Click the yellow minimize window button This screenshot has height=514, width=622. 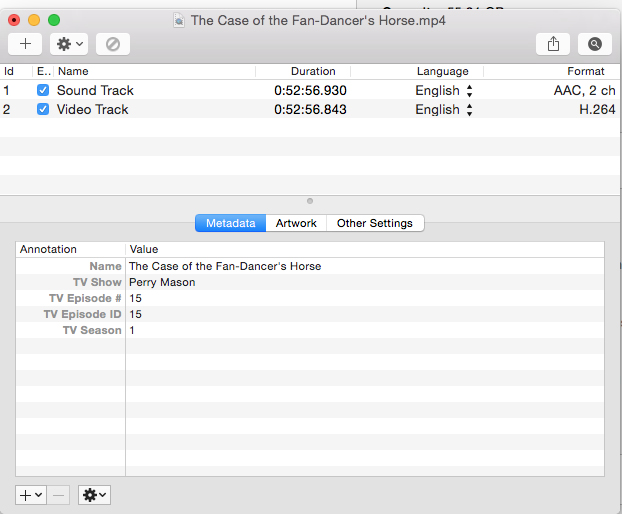point(34,20)
